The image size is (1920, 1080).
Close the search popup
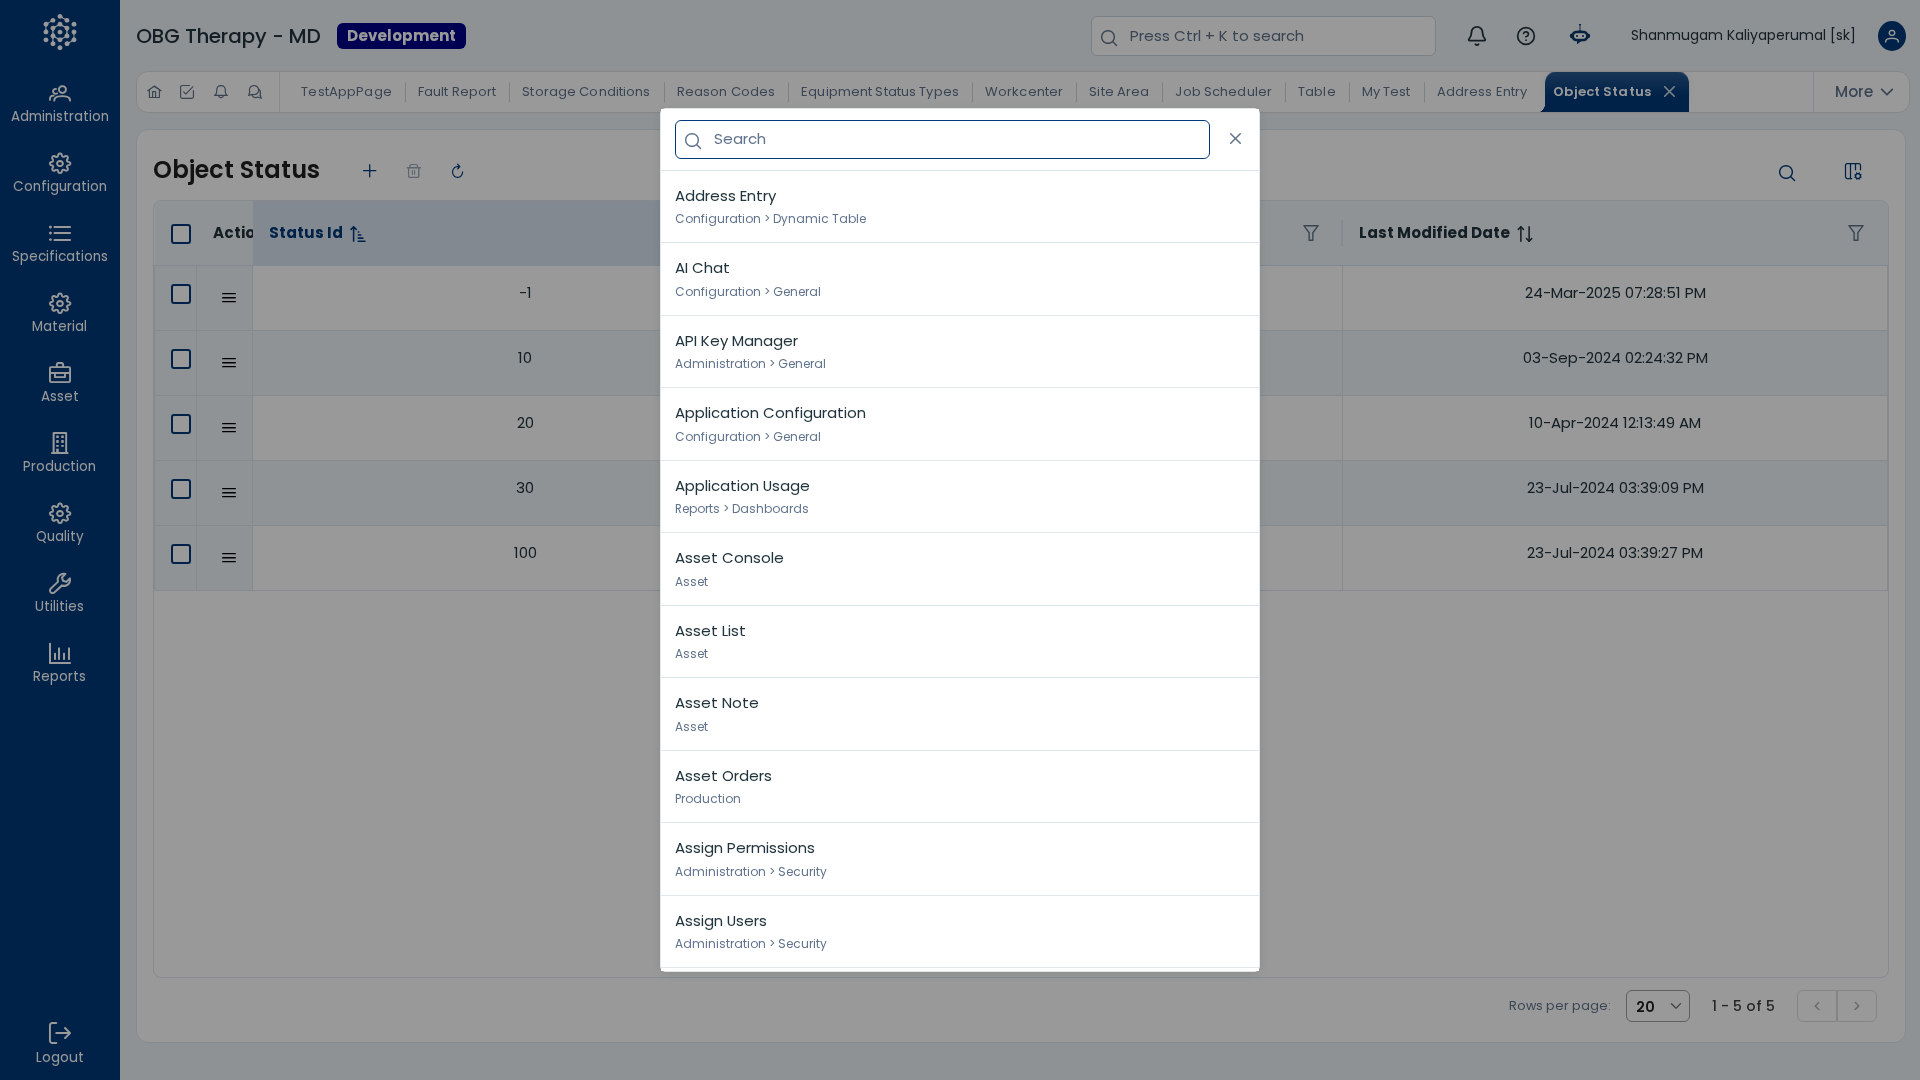pyautogui.click(x=1236, y=139)
